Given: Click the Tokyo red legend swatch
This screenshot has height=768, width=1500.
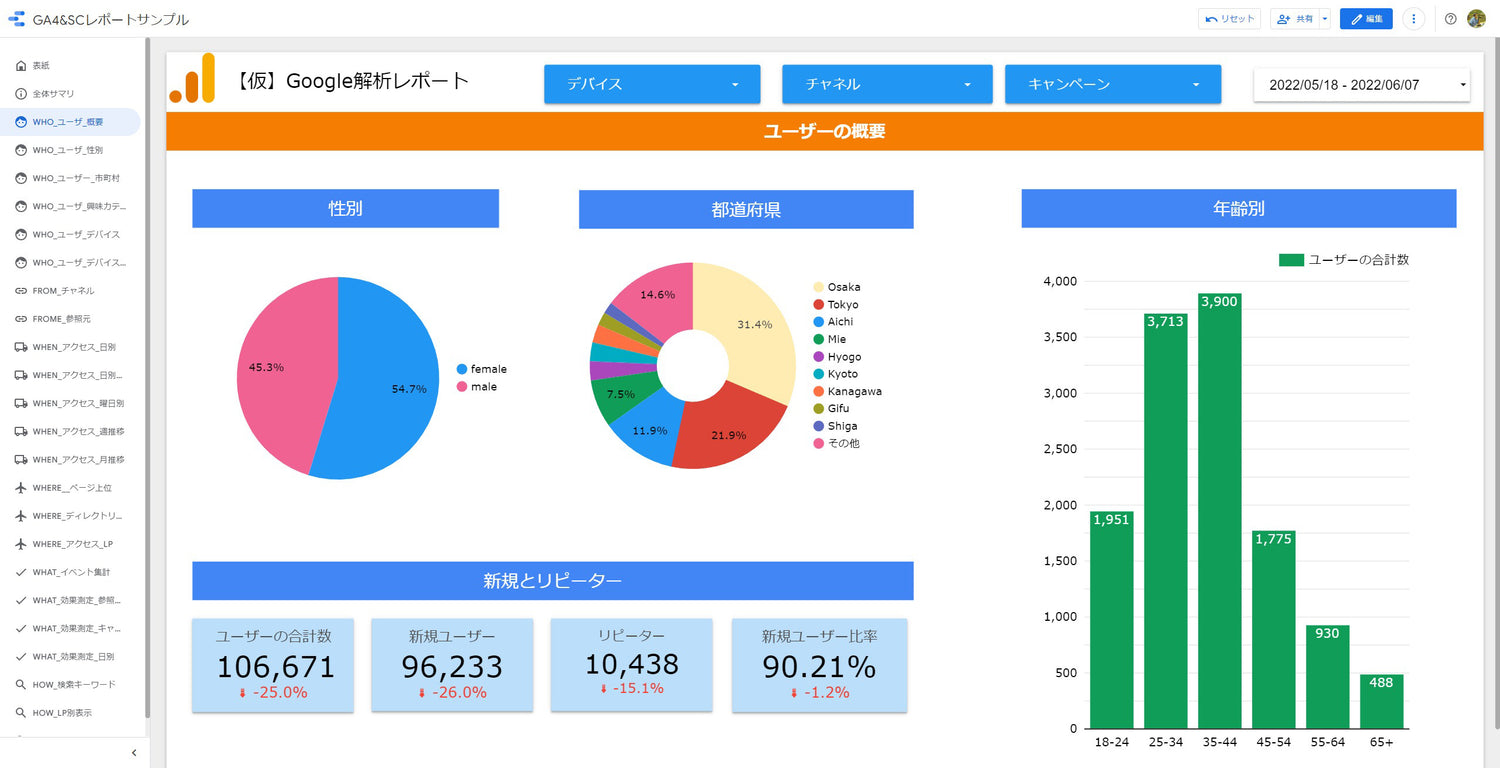Looking at the screenshot, I should [x=819, y=305].
